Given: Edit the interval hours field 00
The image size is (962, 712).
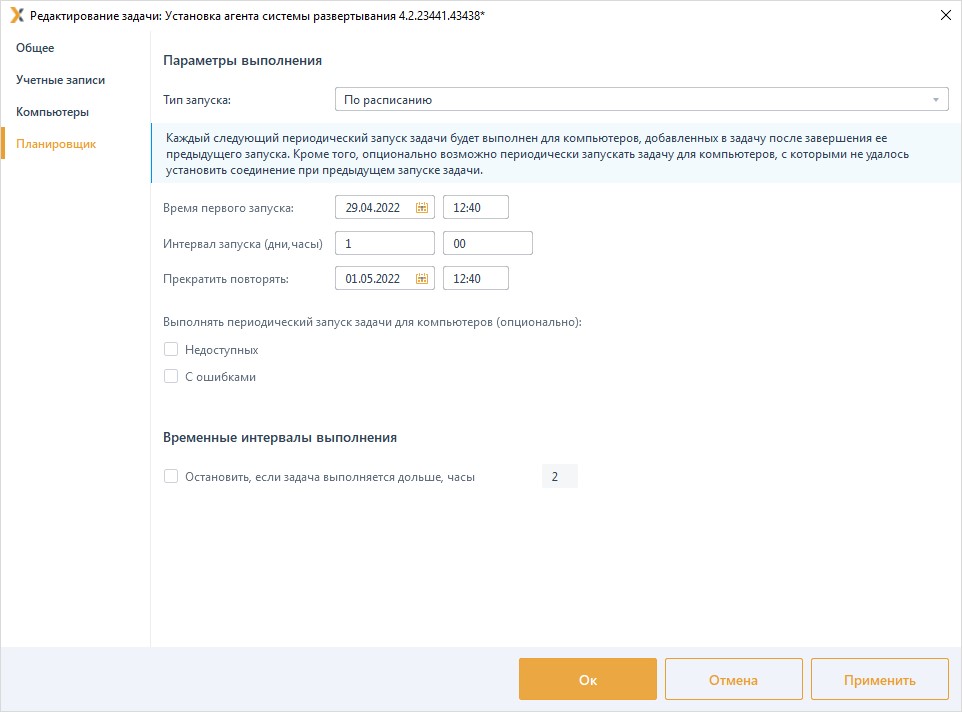Looking at the screenshot, I should (x=488, y=243).
